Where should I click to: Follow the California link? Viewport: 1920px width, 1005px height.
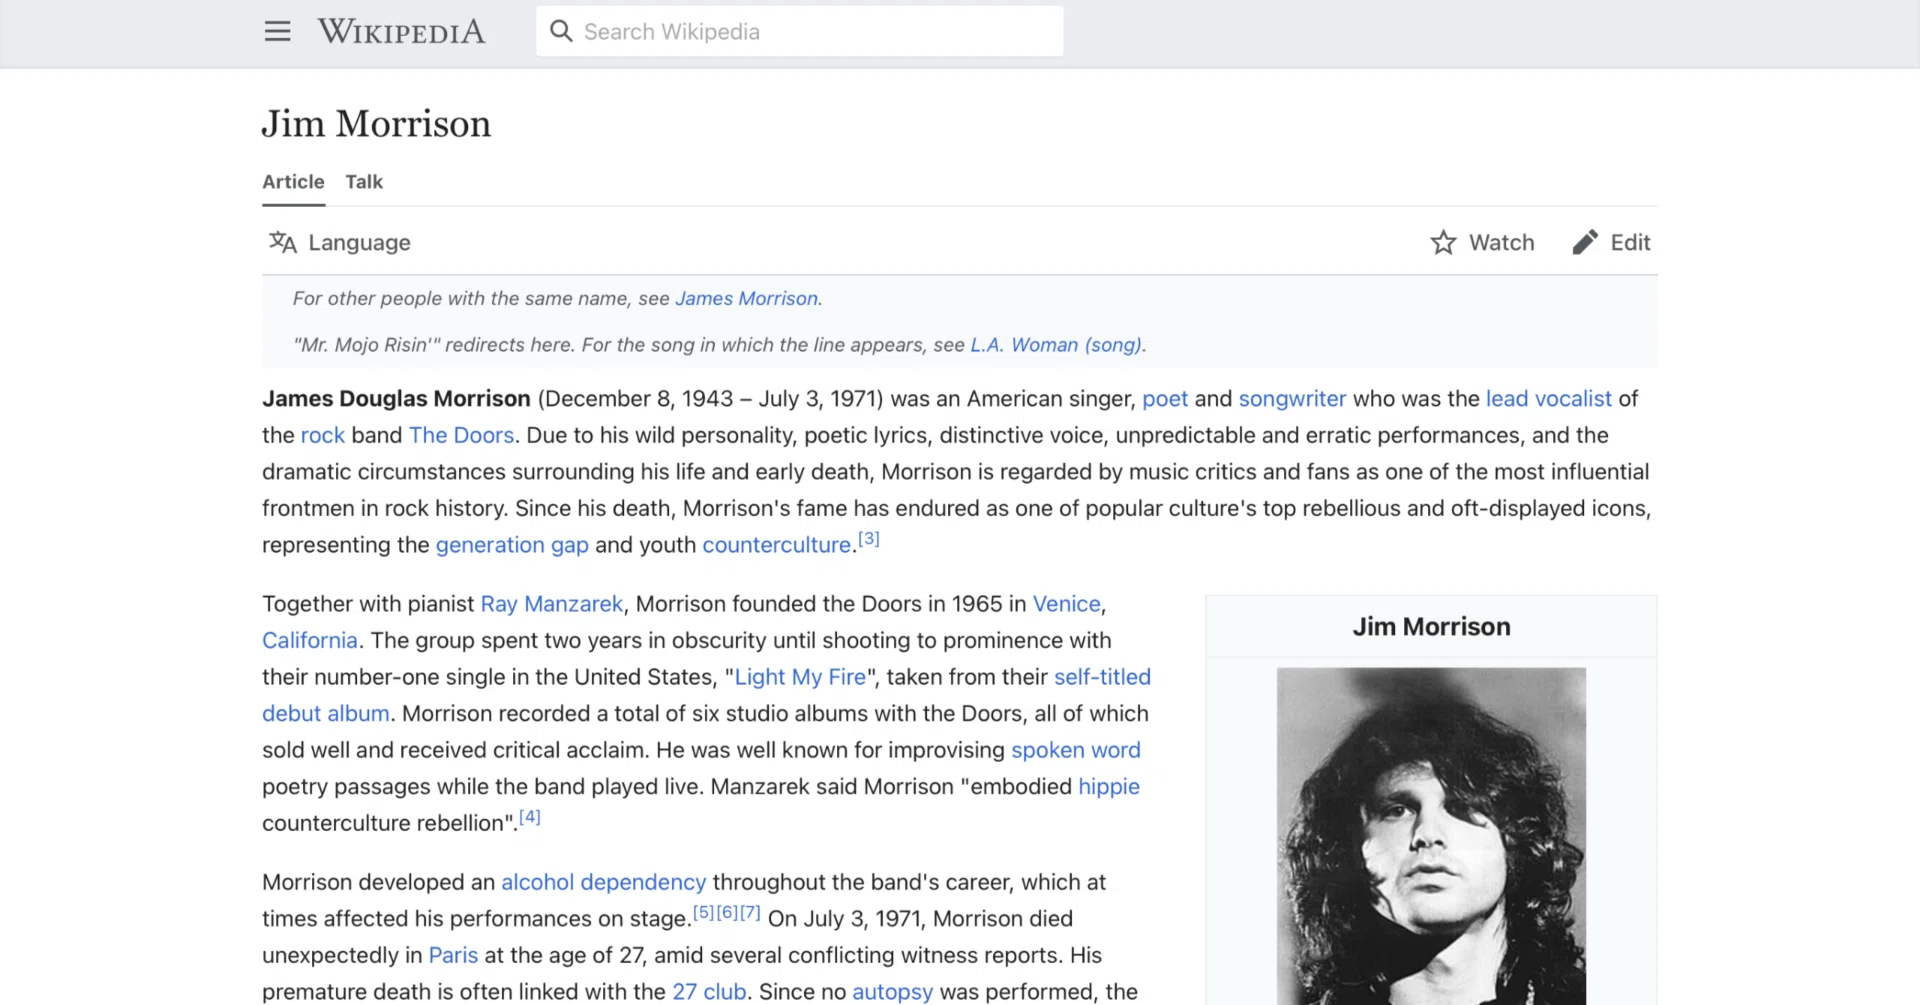pyautogui.click(x=309, y=641)
